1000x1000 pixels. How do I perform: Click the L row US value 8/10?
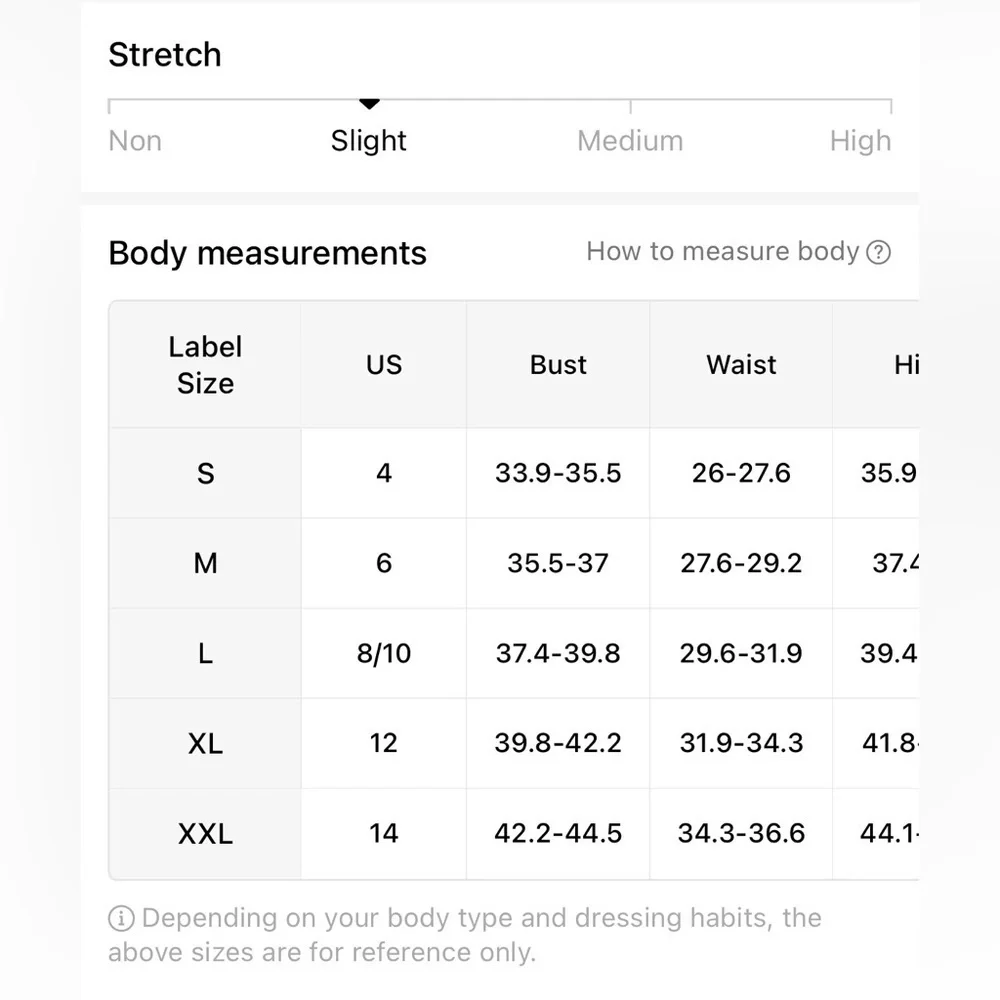pos(384,653)
